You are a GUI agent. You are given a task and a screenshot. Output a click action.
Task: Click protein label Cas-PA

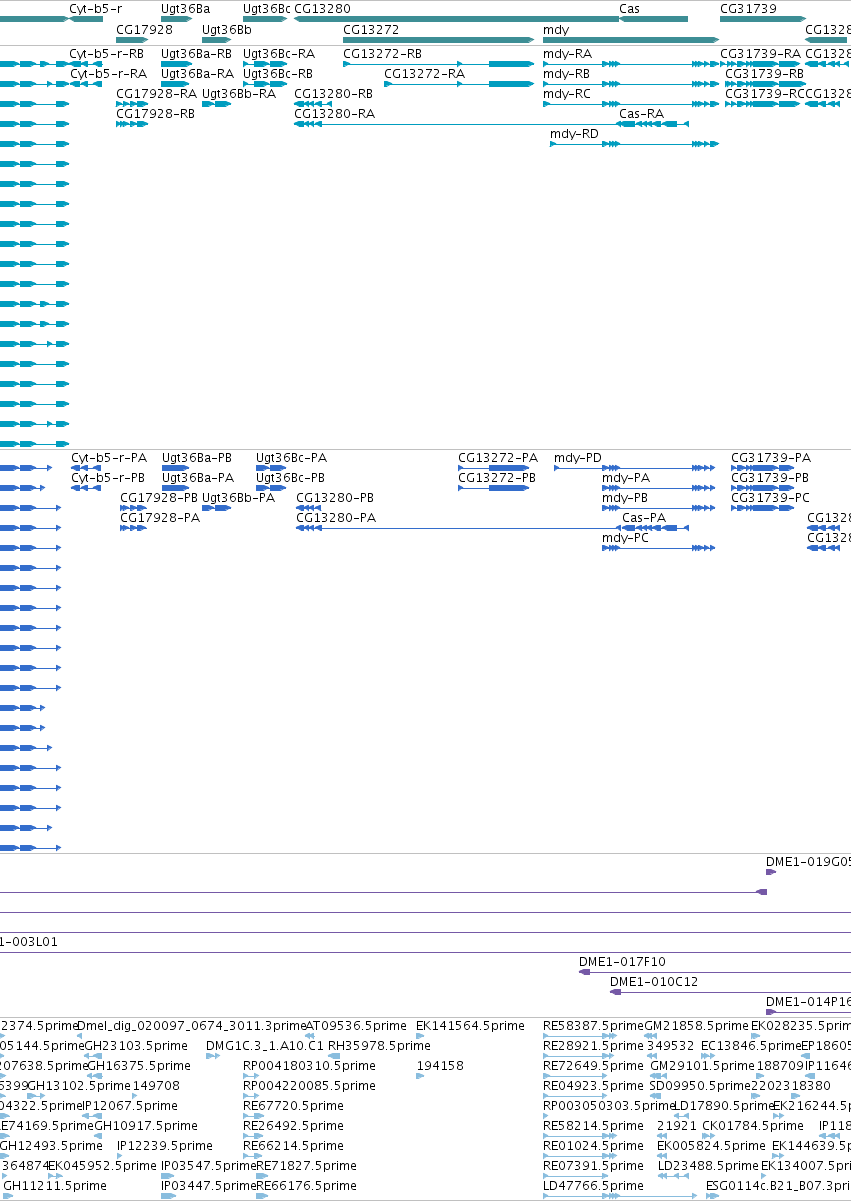(644, 517)
